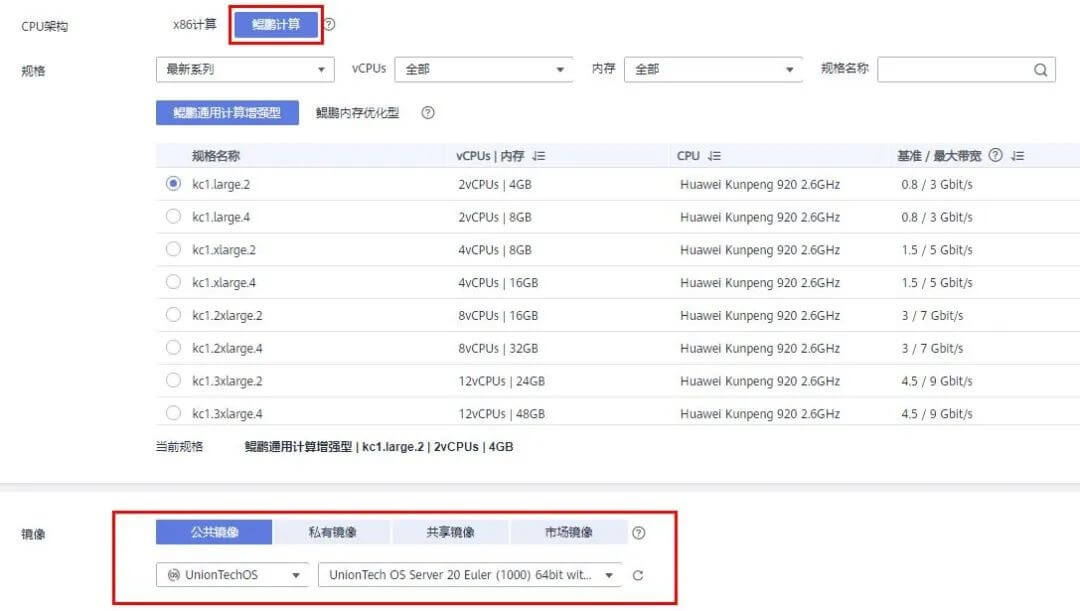
Task: Click 8vCPUs | 32GB cell
Action: (498, 349)
